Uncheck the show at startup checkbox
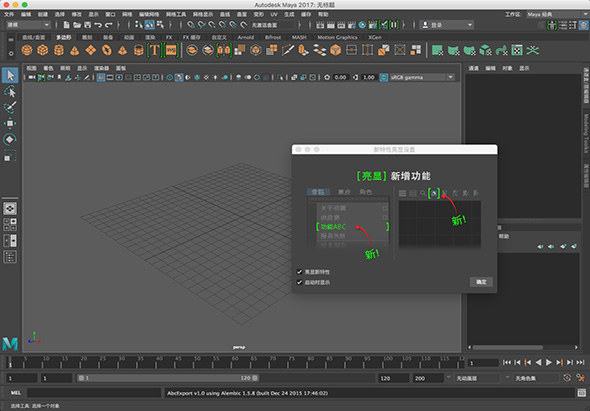 coord(300,282)
